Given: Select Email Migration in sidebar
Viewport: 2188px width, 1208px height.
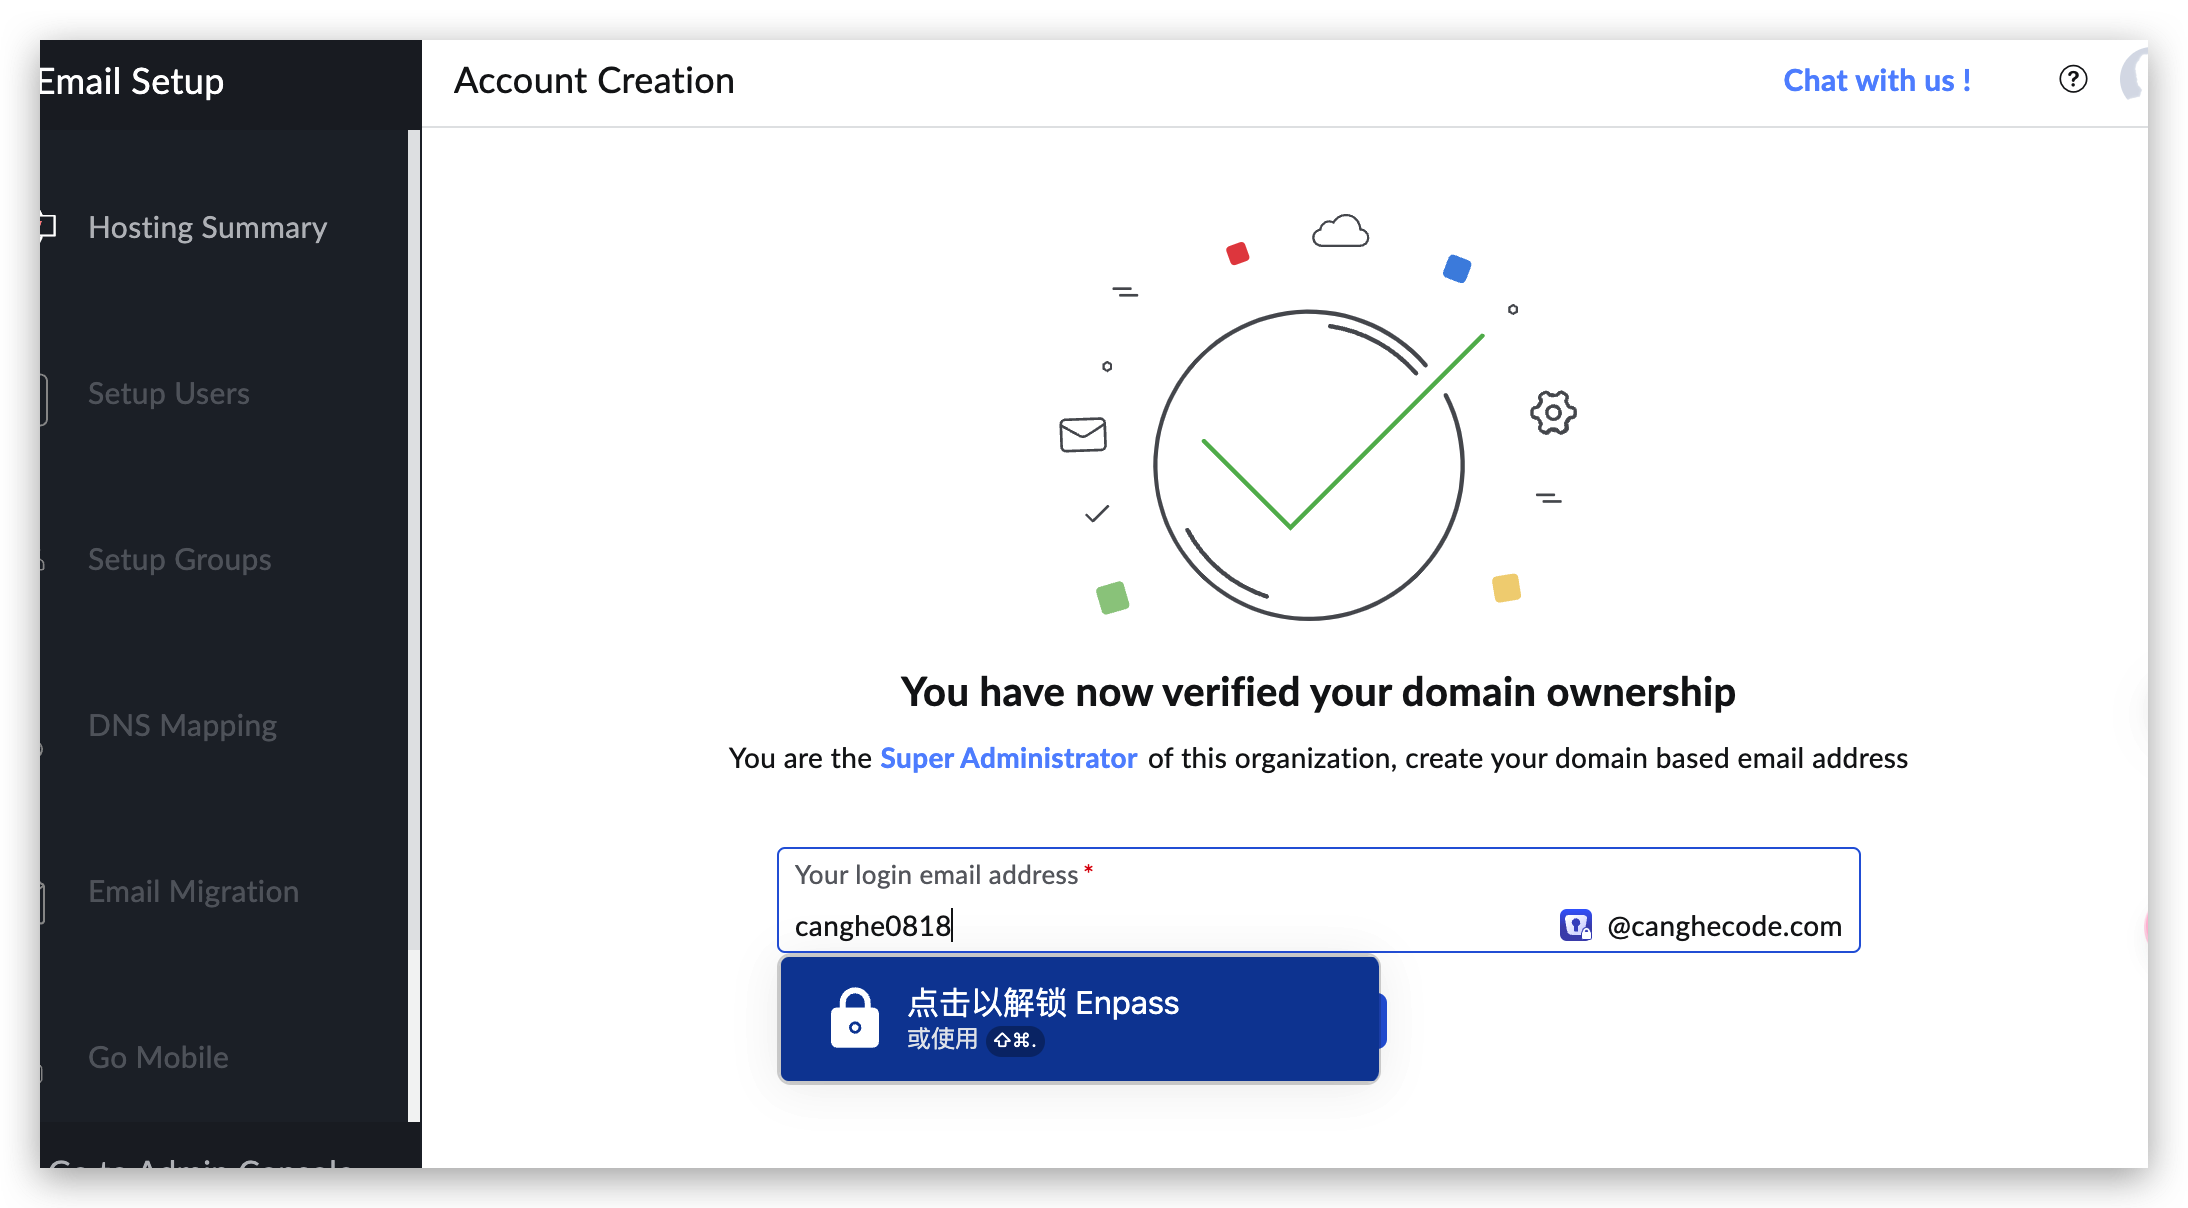Looking at the screenshot, I should 193,891.
